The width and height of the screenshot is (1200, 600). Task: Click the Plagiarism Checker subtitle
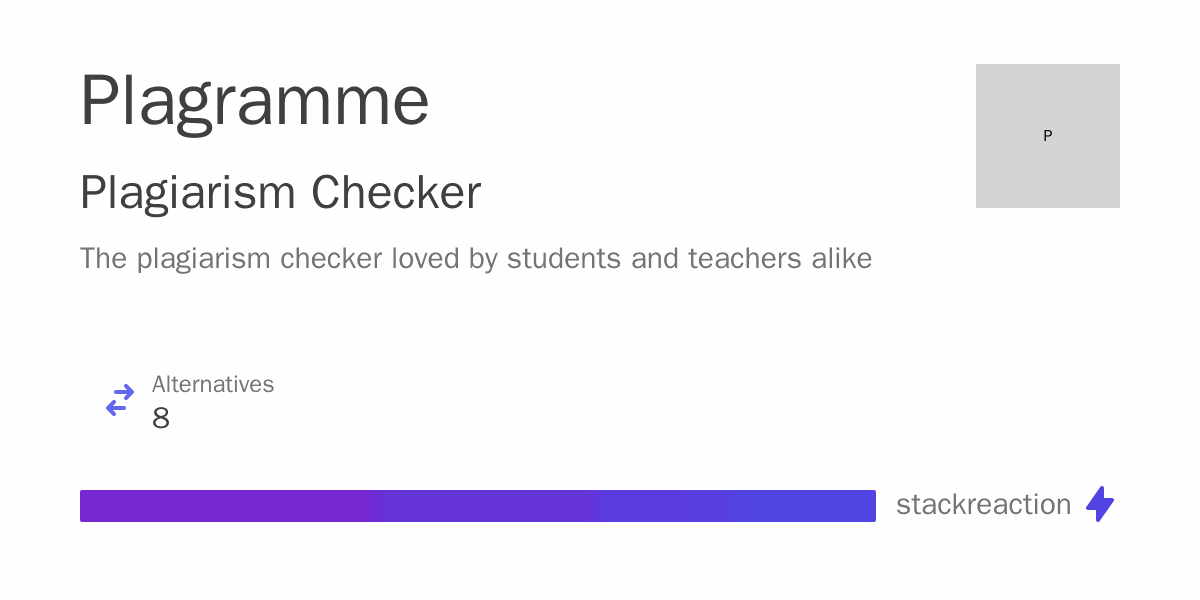pos(280,193)
